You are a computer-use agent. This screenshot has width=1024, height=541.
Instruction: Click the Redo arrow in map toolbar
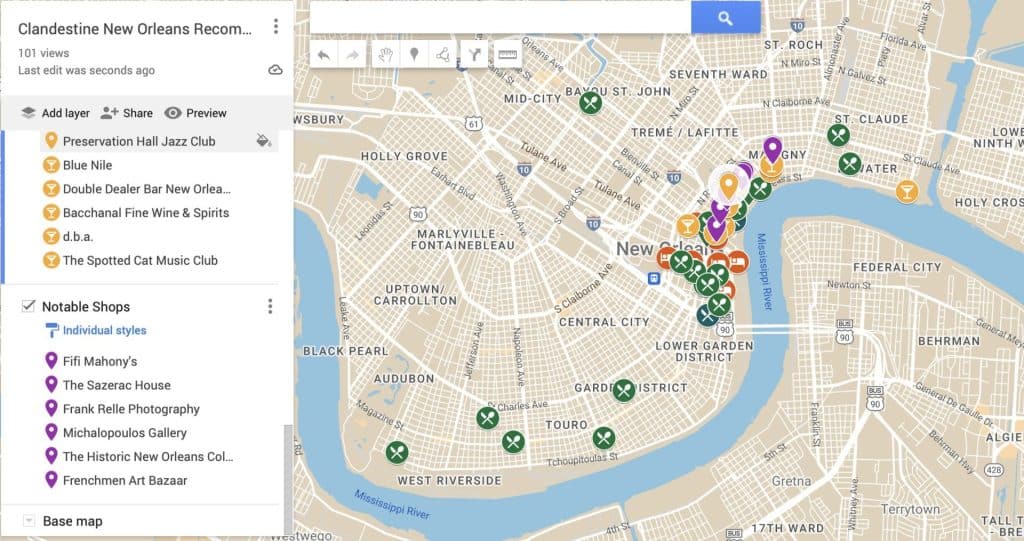(x=352, y=54)
